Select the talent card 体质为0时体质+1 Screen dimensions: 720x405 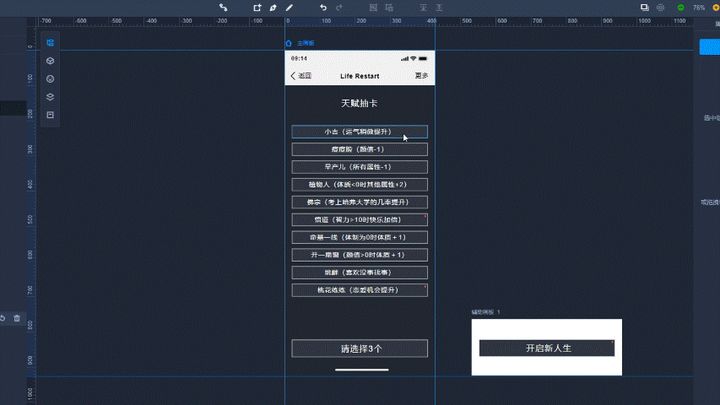(360, 237)
